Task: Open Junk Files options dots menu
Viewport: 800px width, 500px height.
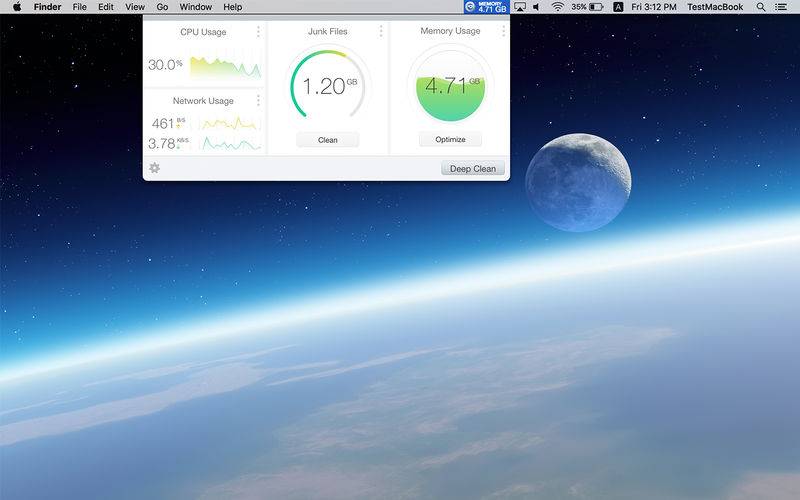Action: [x=381, y=31]
